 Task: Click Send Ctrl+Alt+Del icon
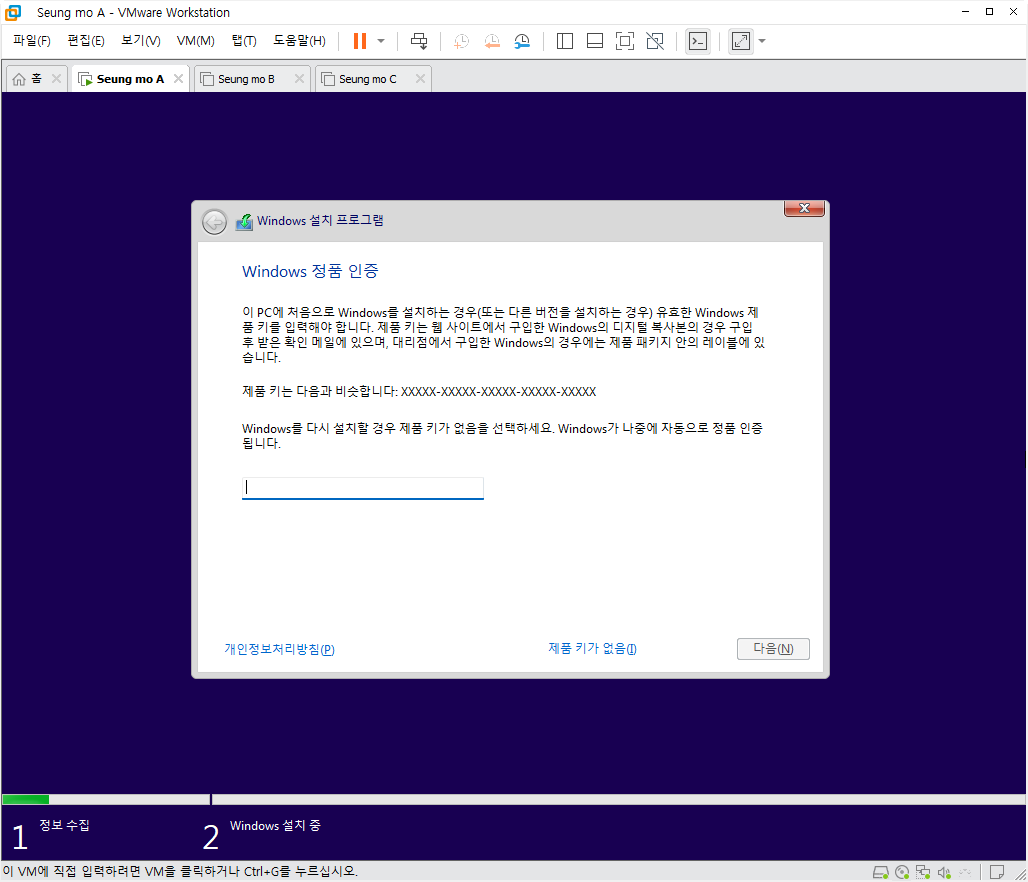point(419,41)
